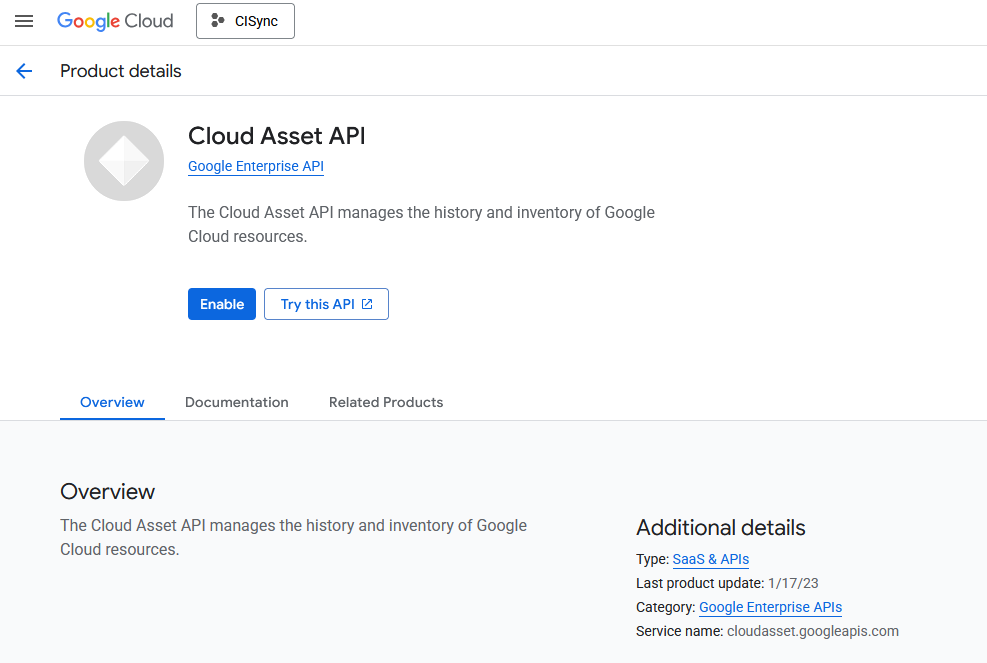Open the CISync project selector
The width and height of the screenshot is (987, 663).
tap(245, 21)
